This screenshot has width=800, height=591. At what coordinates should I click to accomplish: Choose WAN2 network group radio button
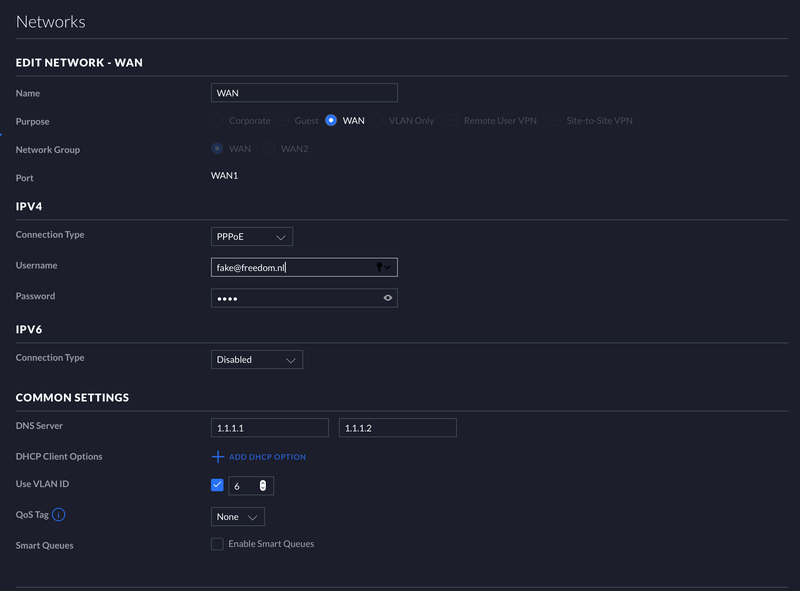point(269,149)
